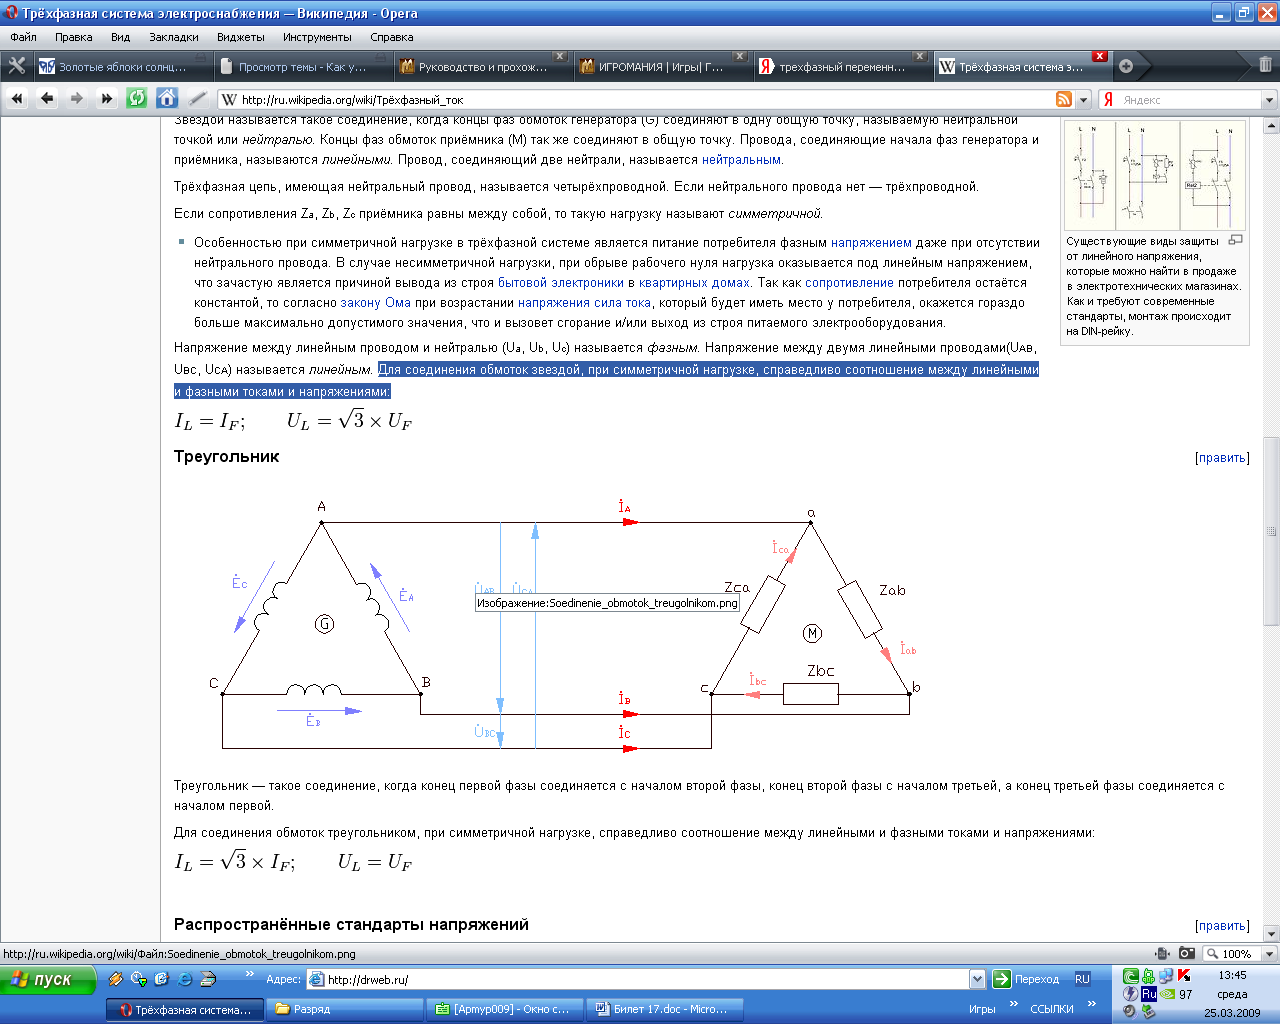Close the Руководство и прохож... tab
The height and width of the screenshot is (1024, 1280).
click(x=560, y=56)
